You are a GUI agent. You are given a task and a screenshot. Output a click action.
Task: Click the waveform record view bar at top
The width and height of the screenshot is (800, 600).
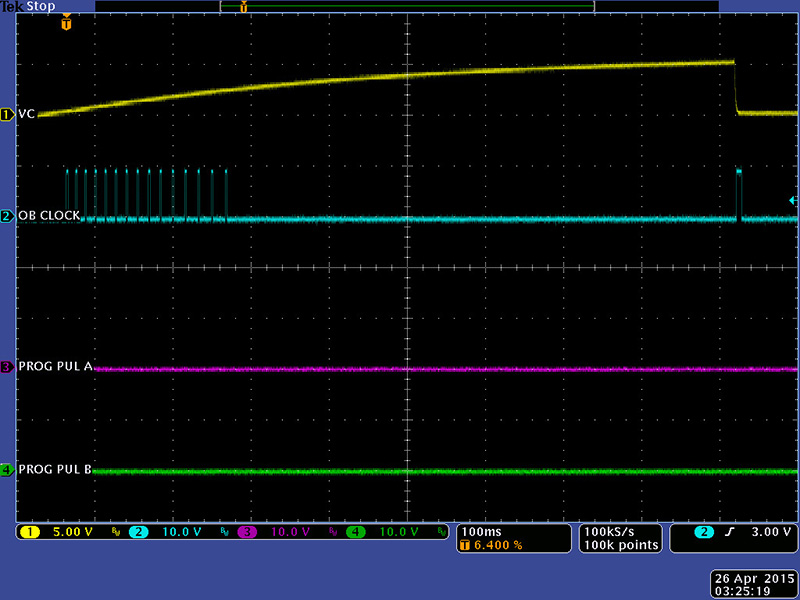(x=407, y=6)
